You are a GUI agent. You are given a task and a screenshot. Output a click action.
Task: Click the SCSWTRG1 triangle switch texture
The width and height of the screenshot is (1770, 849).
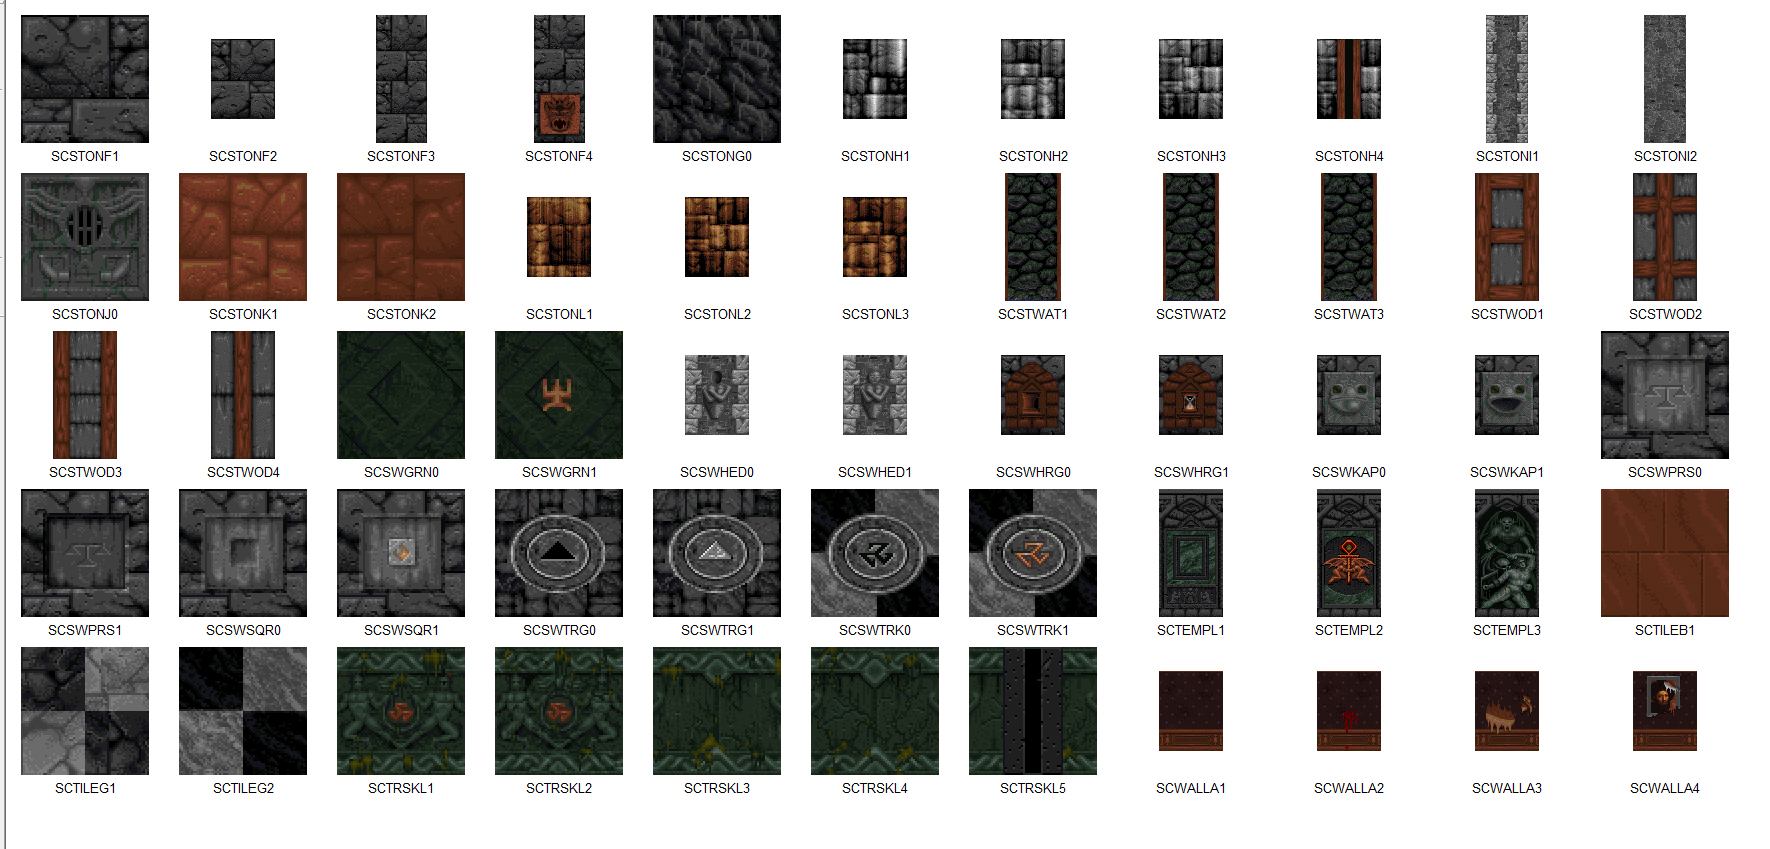pyautogui.click(x=717, y=553)
